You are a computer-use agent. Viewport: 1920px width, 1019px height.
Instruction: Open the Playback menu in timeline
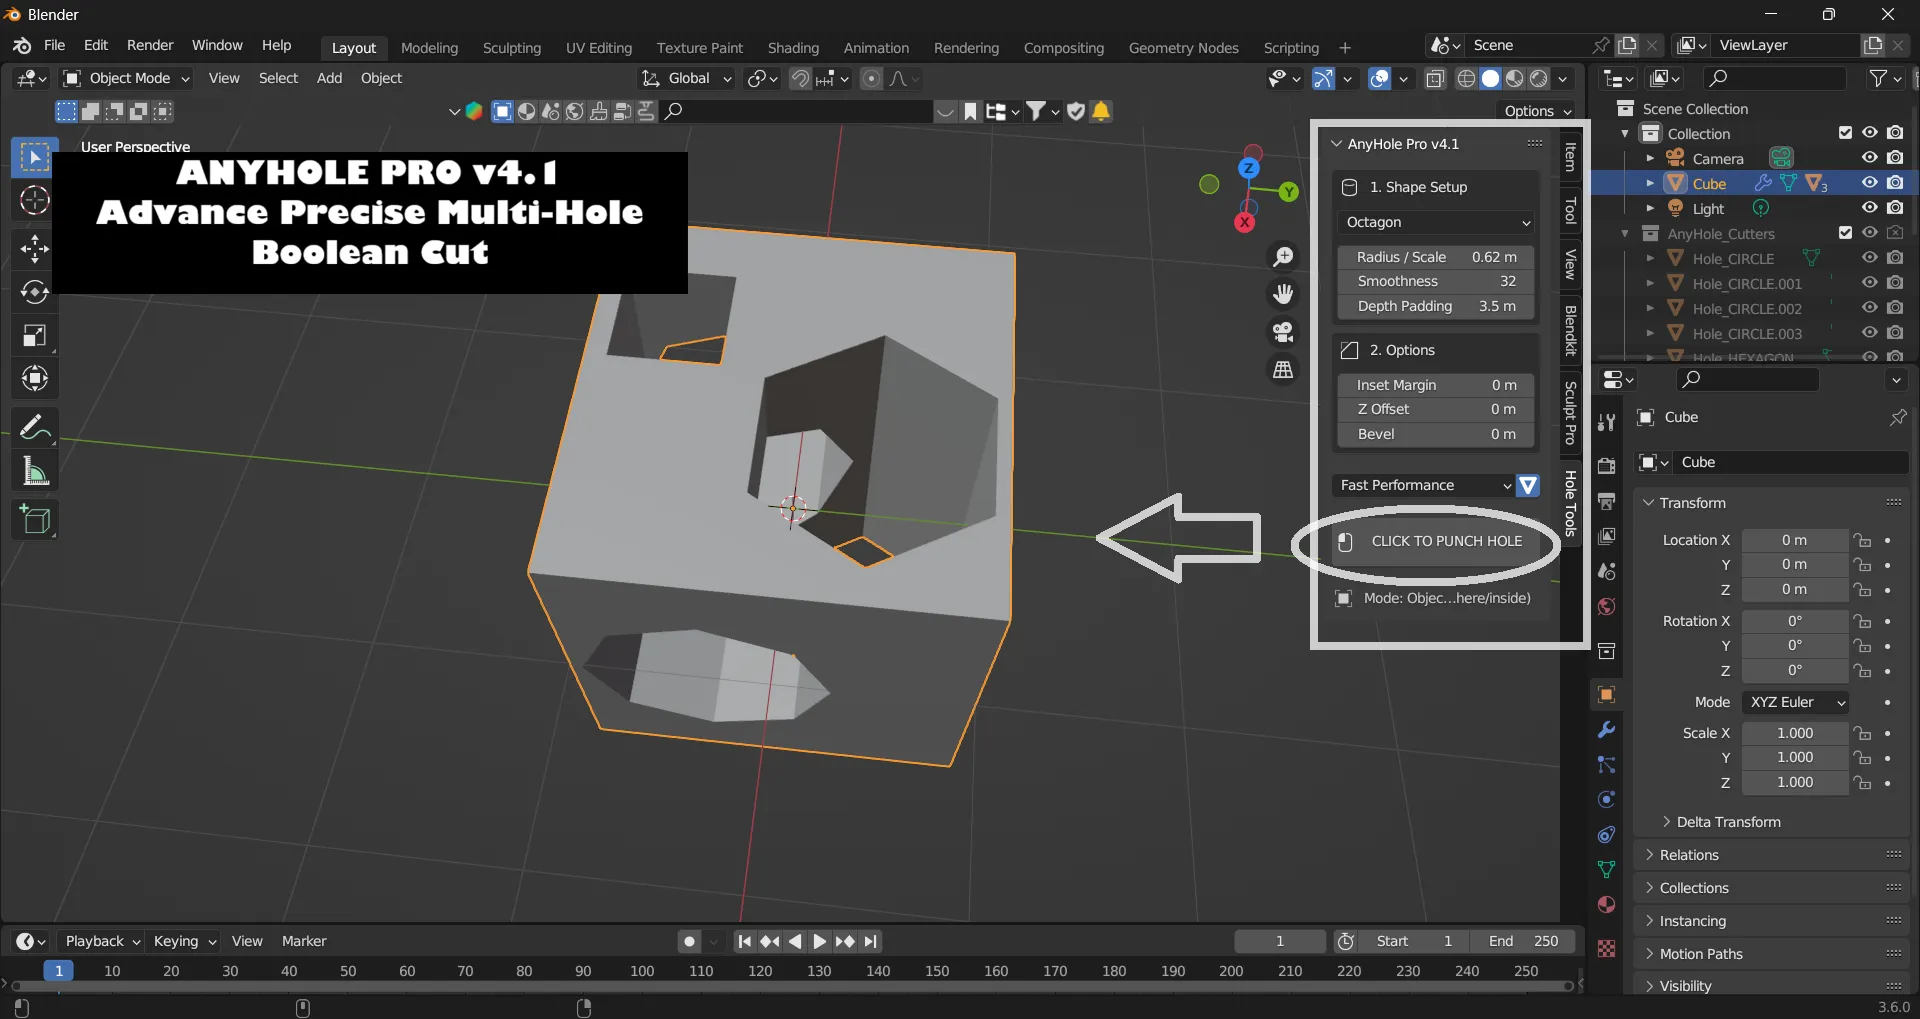coord(102,942)
